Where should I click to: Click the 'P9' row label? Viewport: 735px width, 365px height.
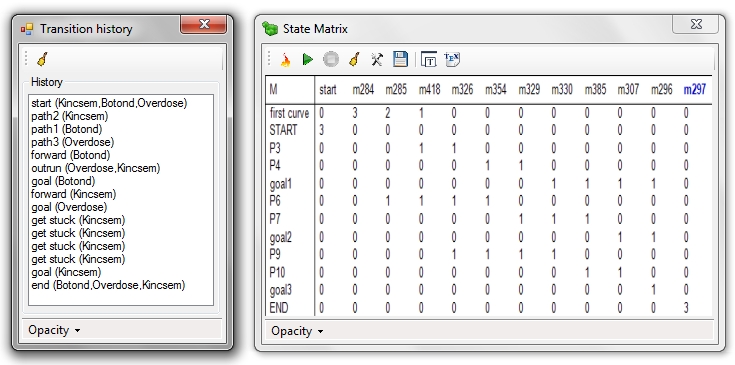[x=275, y=254]
